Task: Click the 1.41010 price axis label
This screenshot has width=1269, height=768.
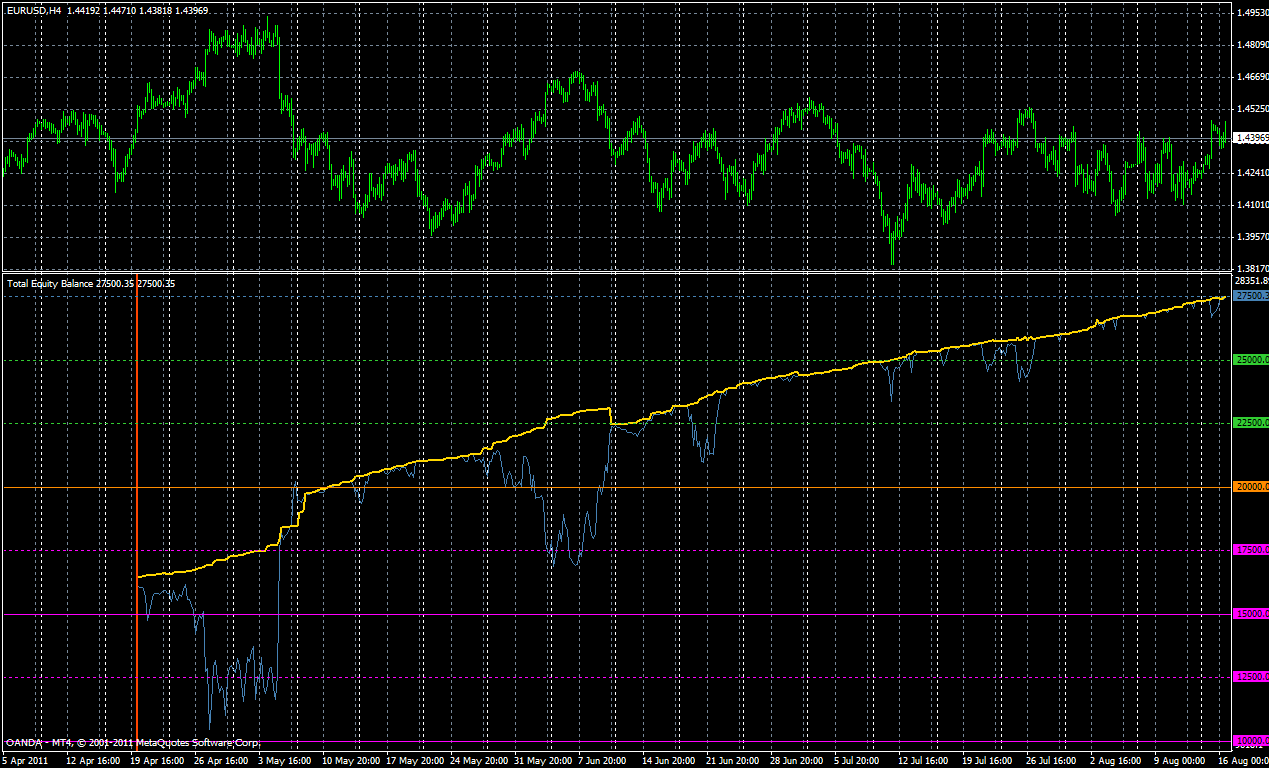Action: [x=1253, y=205]
